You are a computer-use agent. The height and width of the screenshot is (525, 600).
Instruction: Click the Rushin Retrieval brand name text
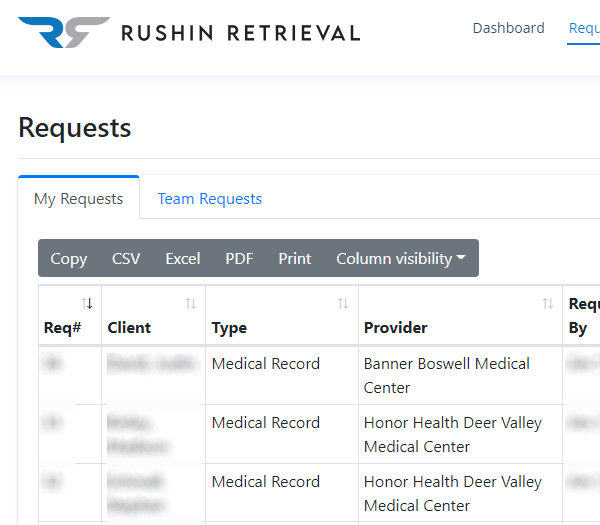[240, 33]
